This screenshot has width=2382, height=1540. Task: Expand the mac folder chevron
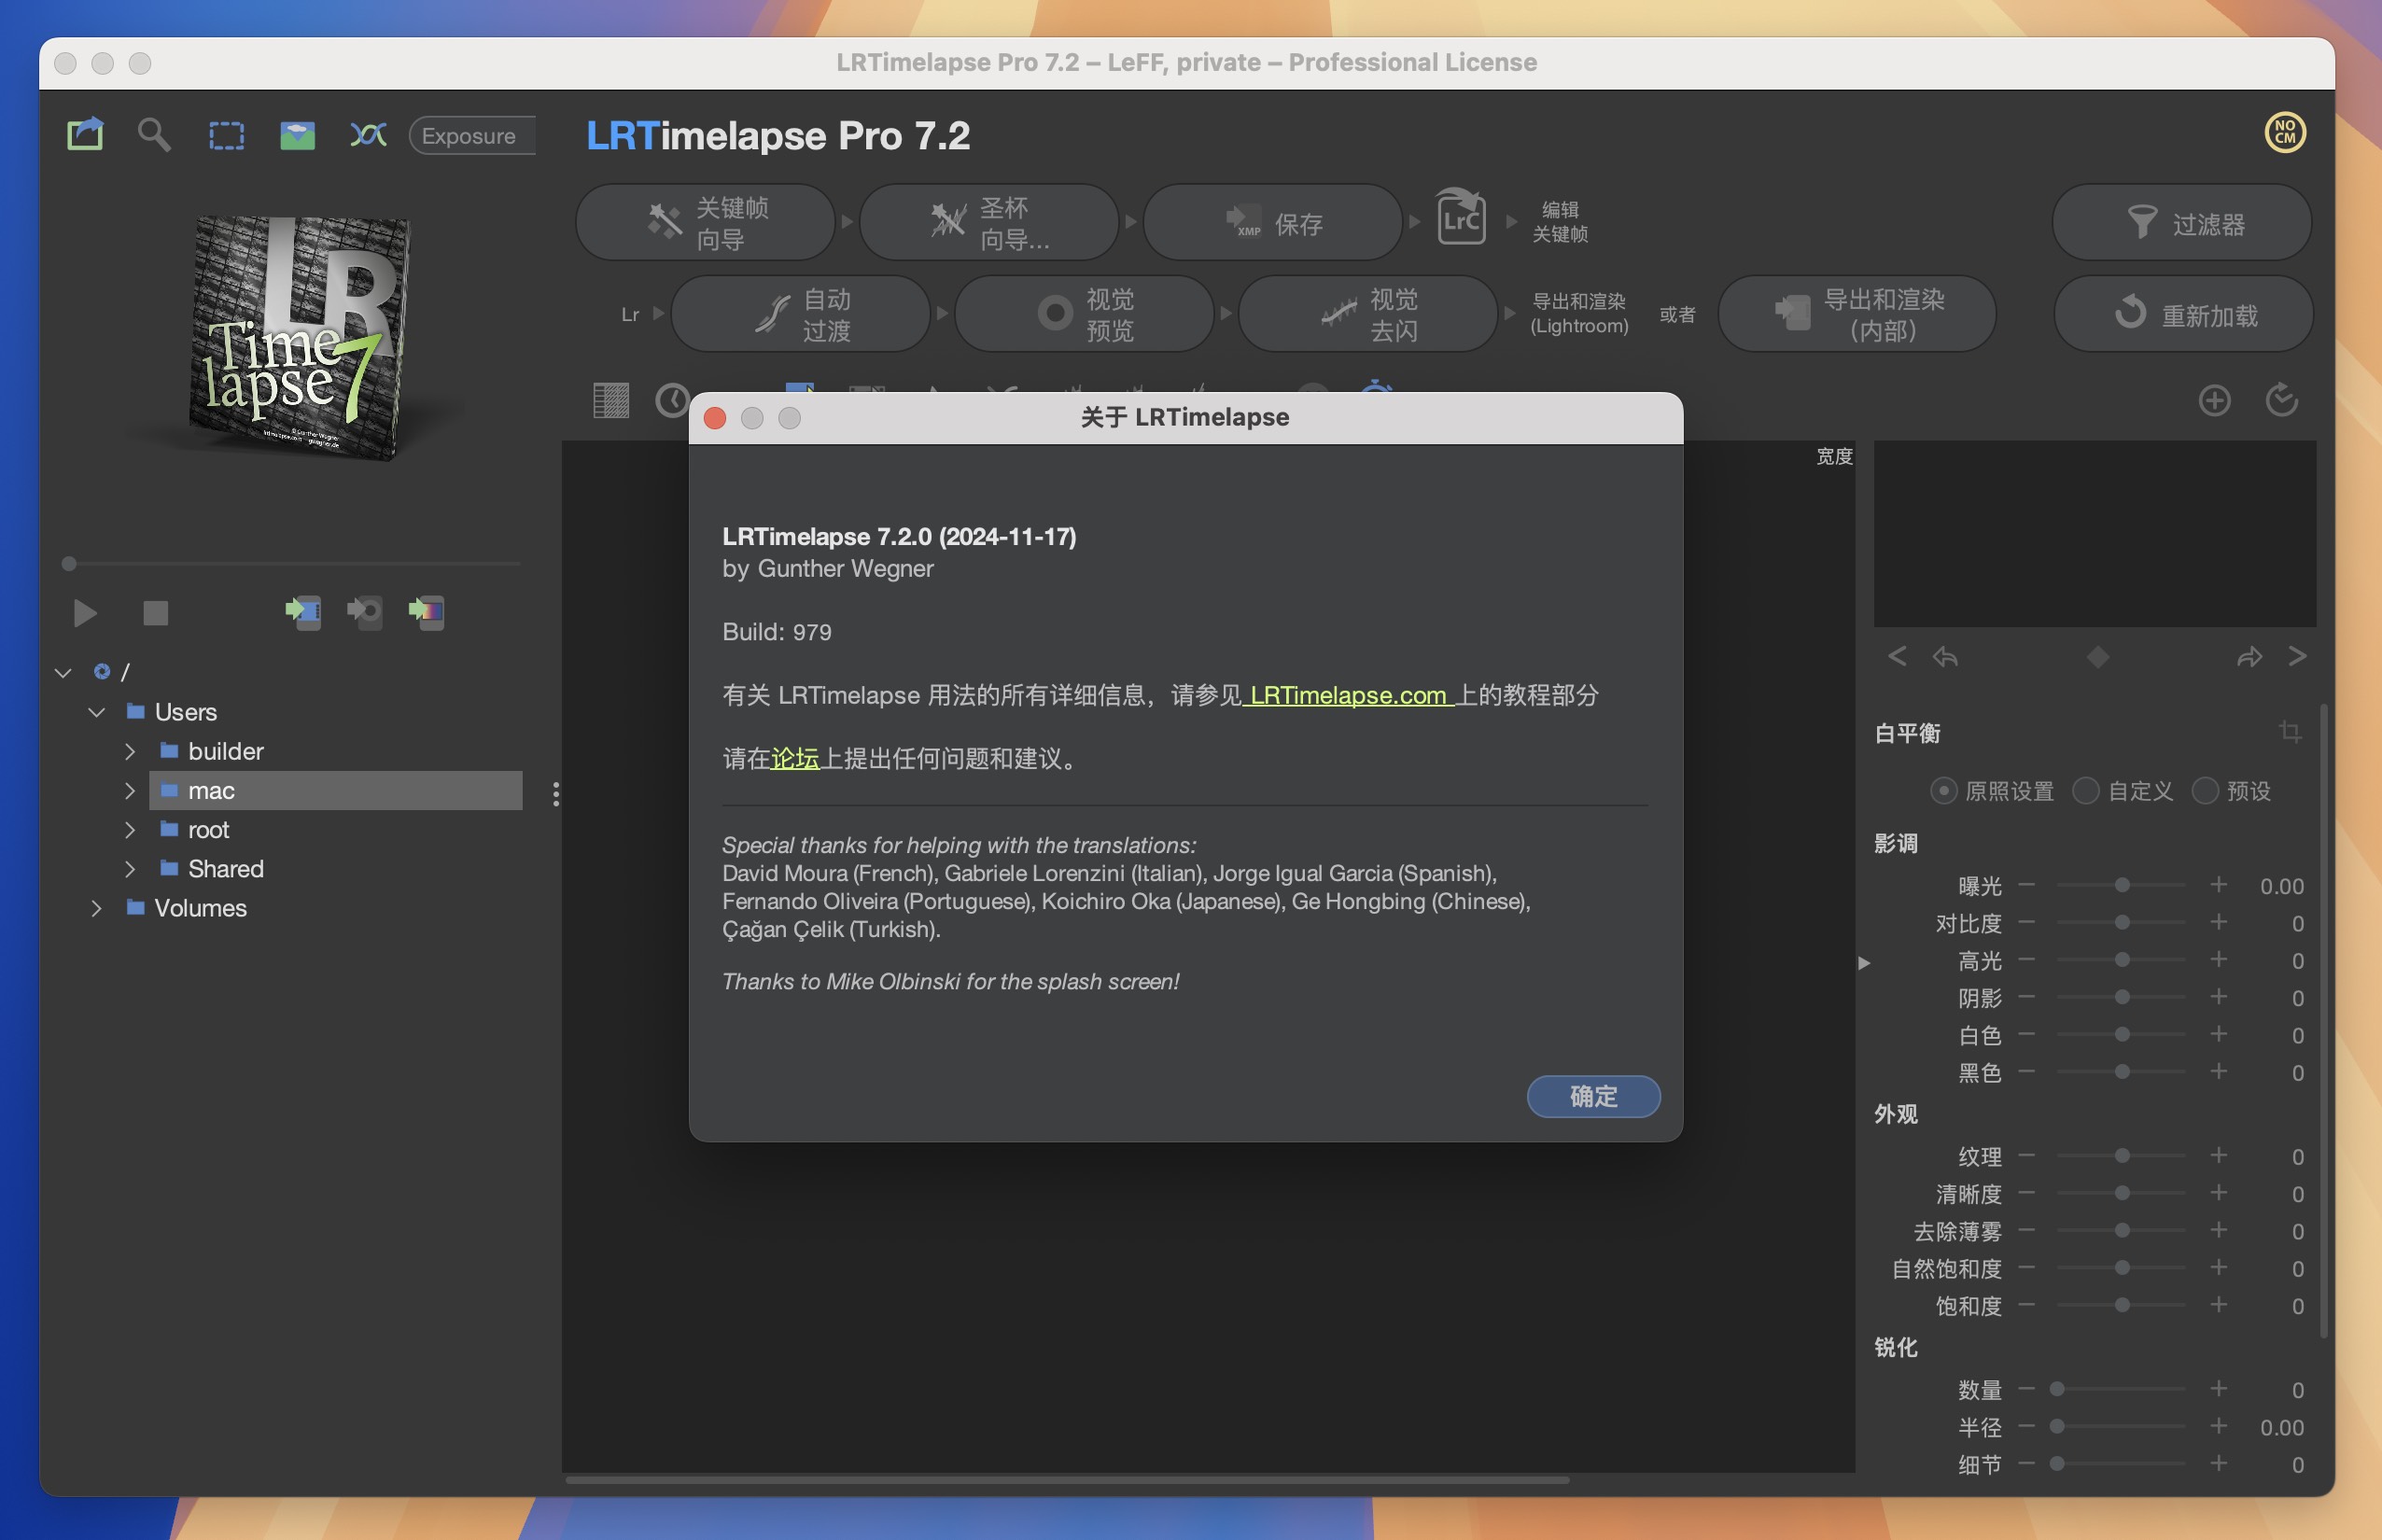(x=130, y=790)
